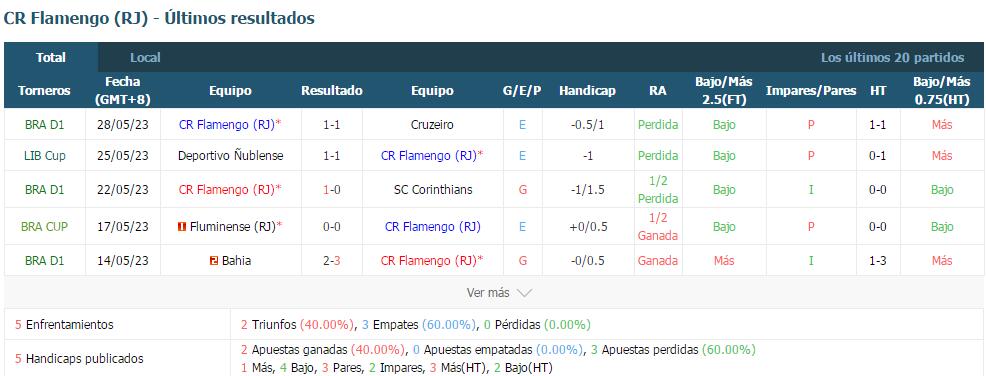986x376 pixels.
Task: Click the red card icon beside Bahia
Action: tap(214, 260)
